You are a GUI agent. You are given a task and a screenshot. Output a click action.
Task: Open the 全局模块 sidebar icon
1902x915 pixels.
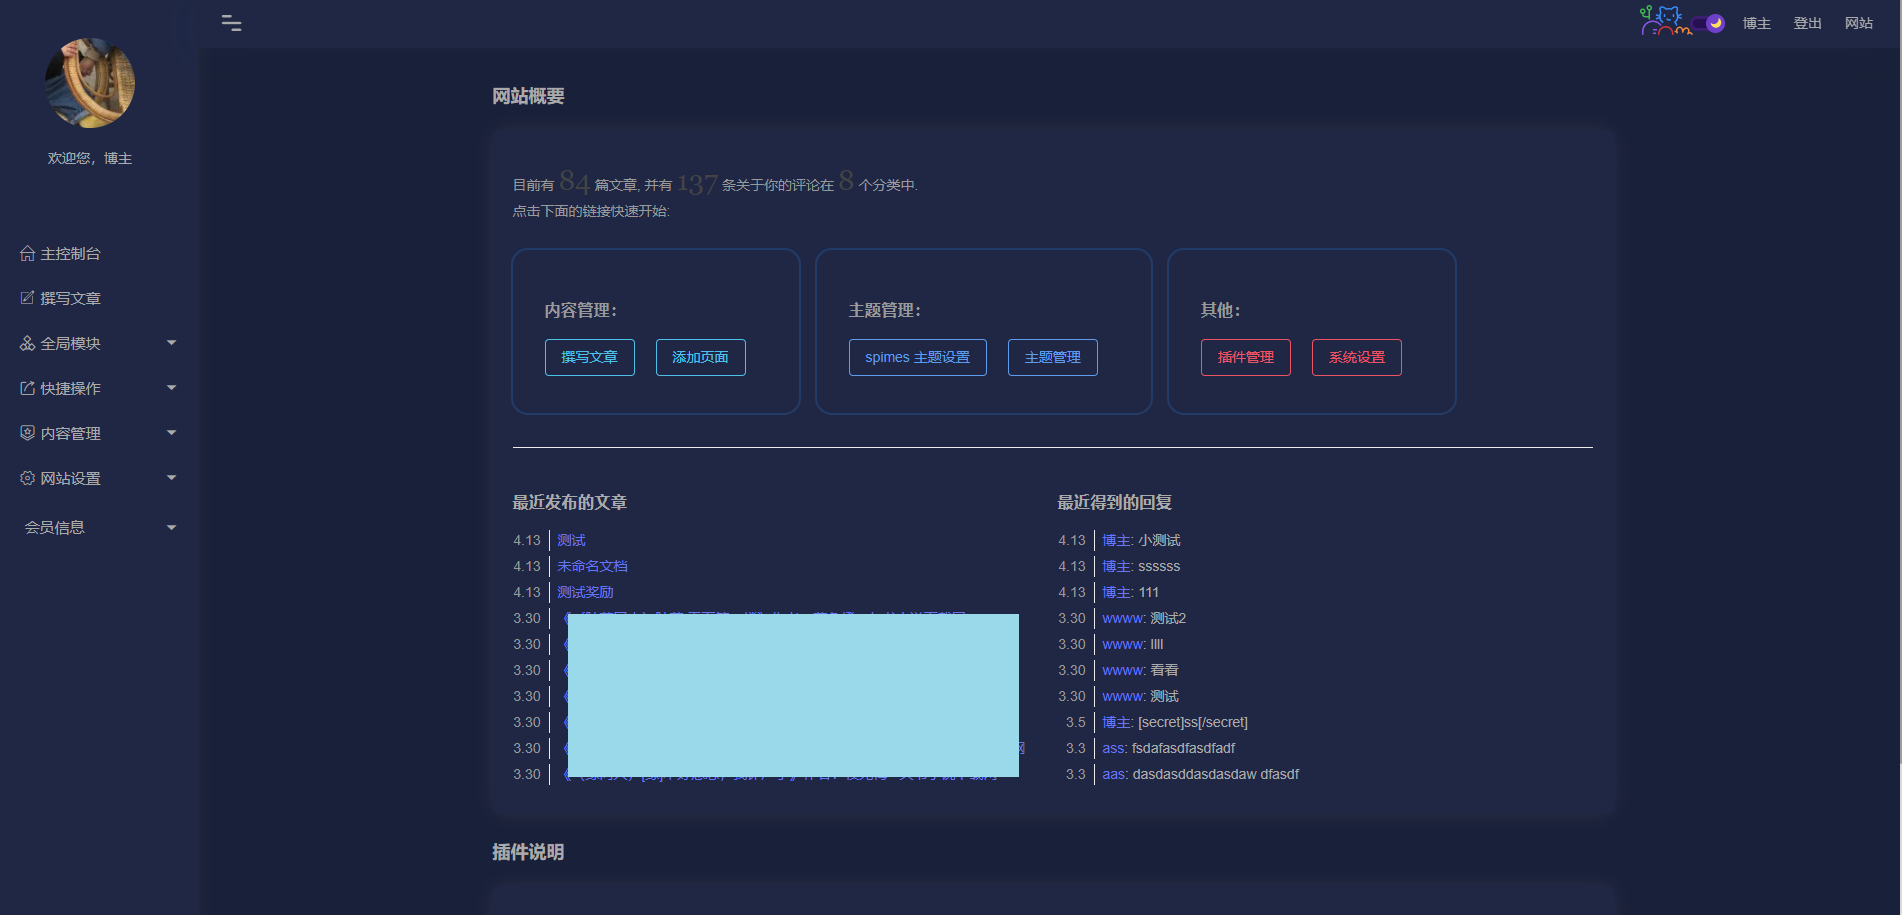[x=27, y=342]
